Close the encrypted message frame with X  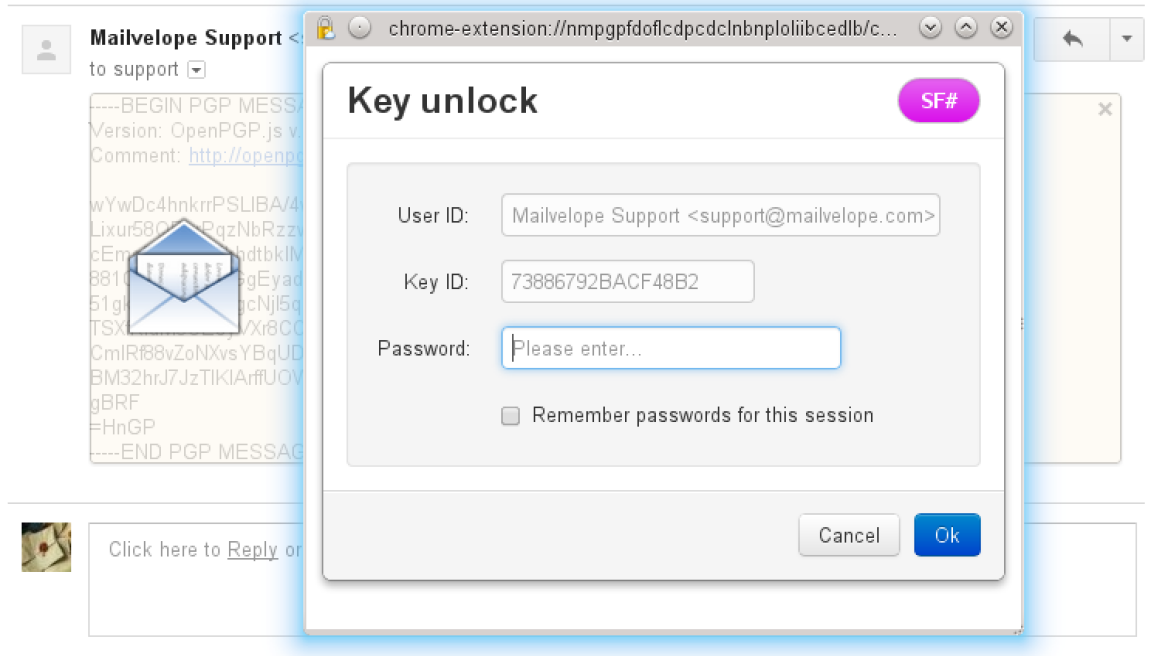pos(1105,110)
